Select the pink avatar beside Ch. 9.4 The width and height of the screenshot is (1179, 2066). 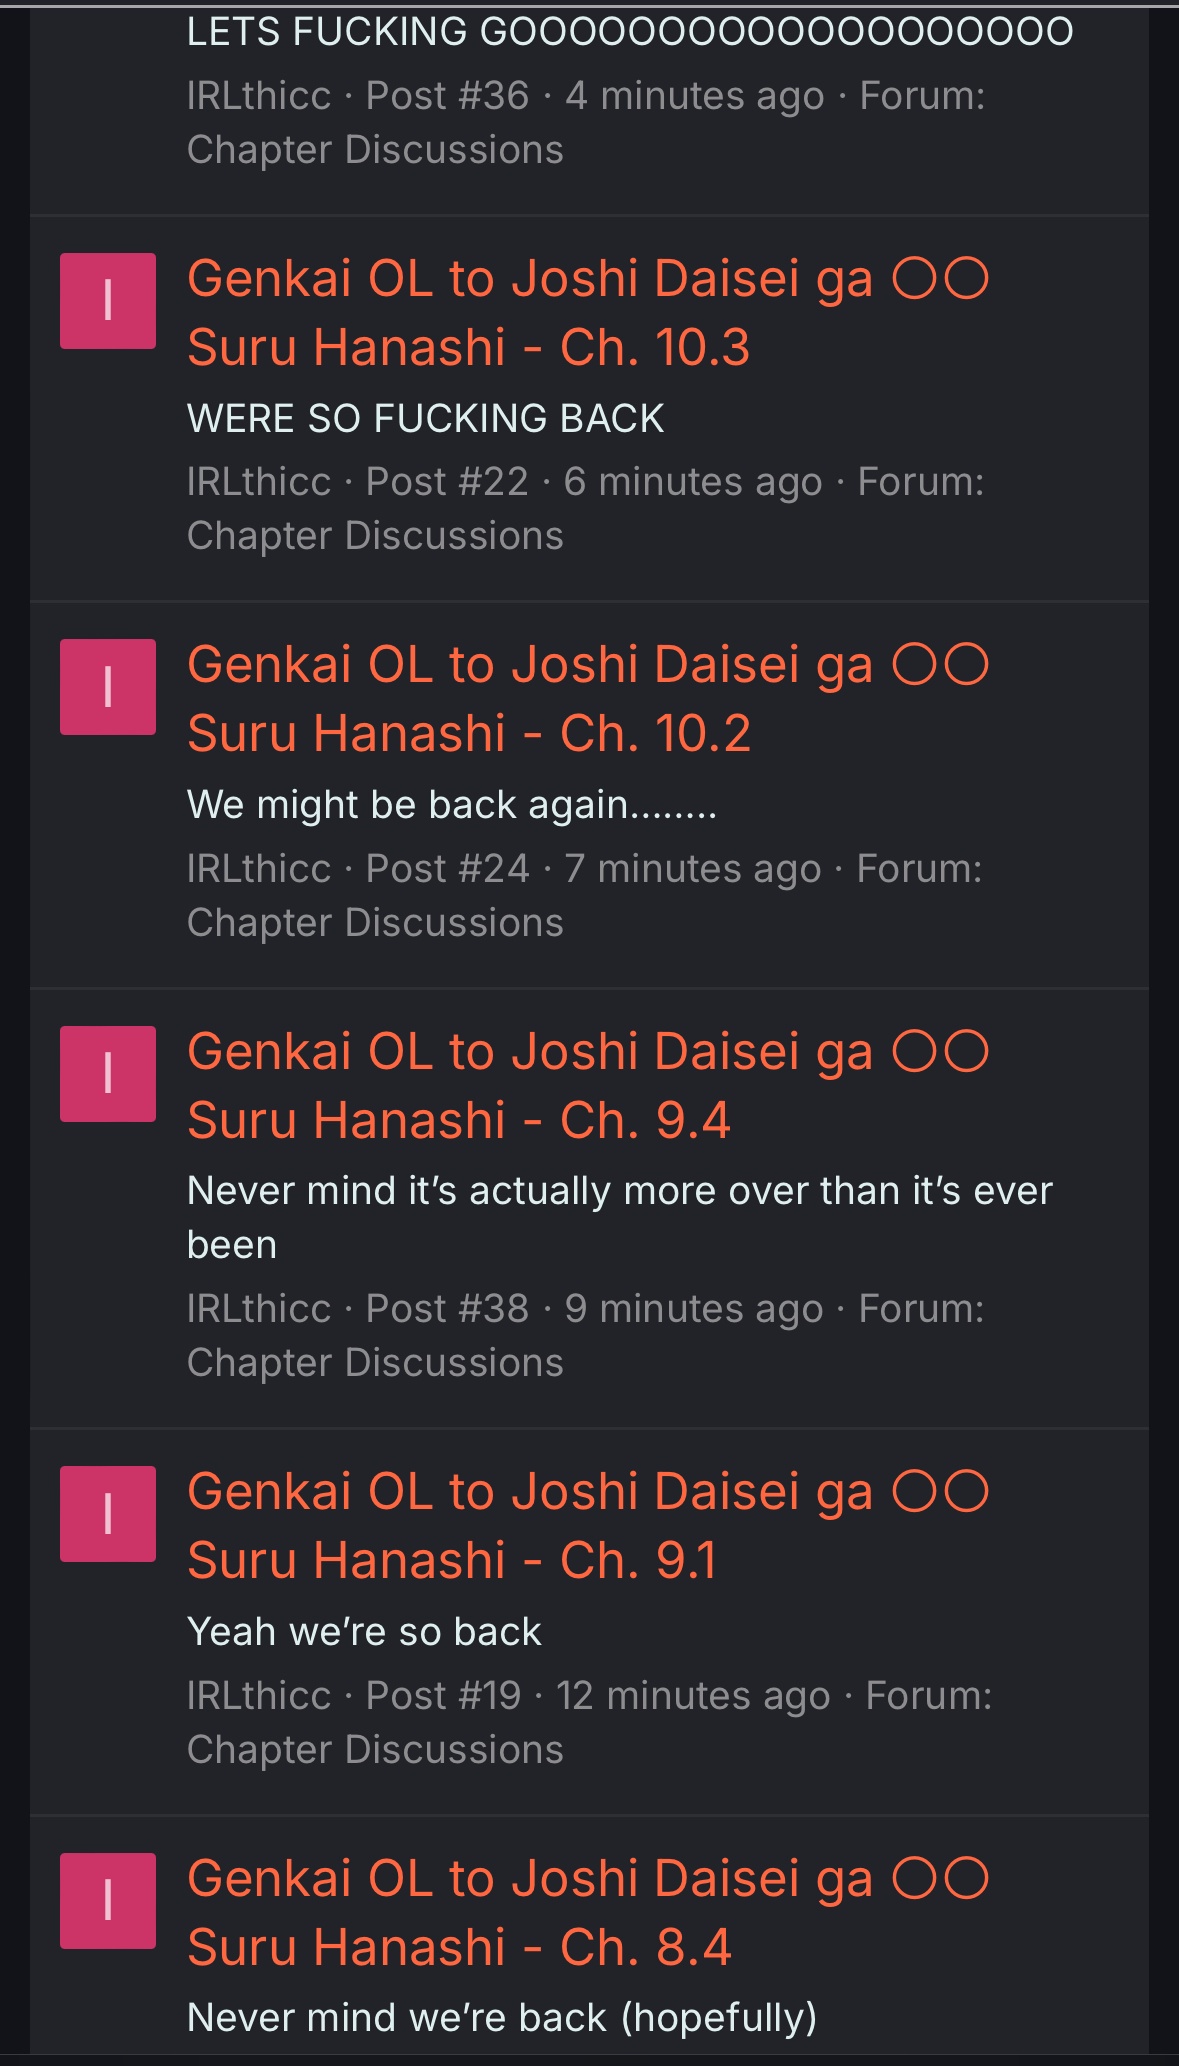pos(108,1074)
